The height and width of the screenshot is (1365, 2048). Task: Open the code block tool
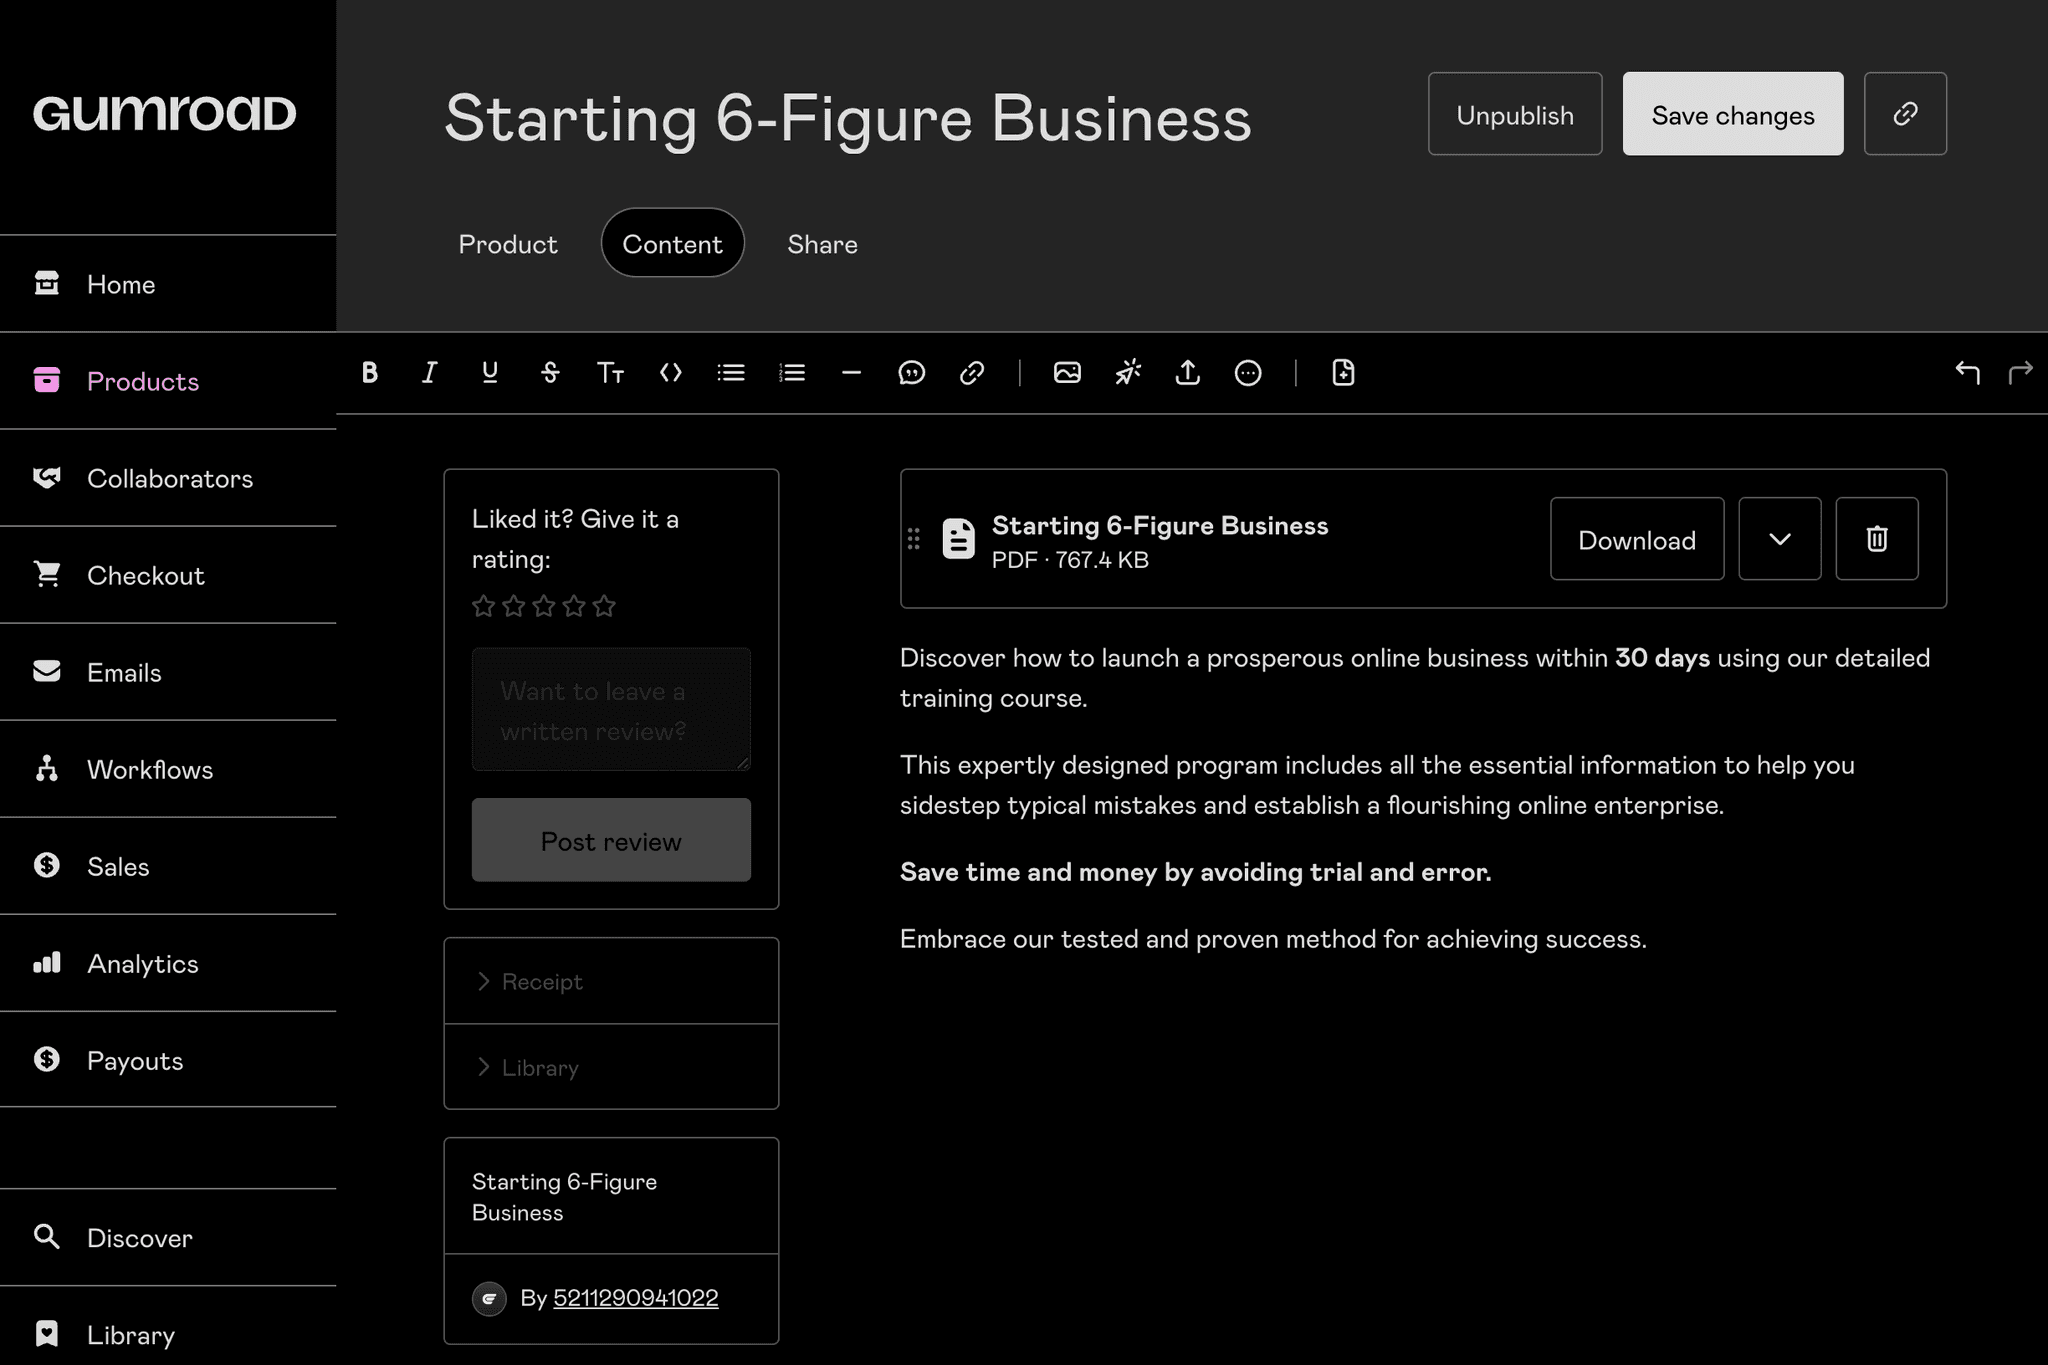pyautogui.click(x=670, y=373)
